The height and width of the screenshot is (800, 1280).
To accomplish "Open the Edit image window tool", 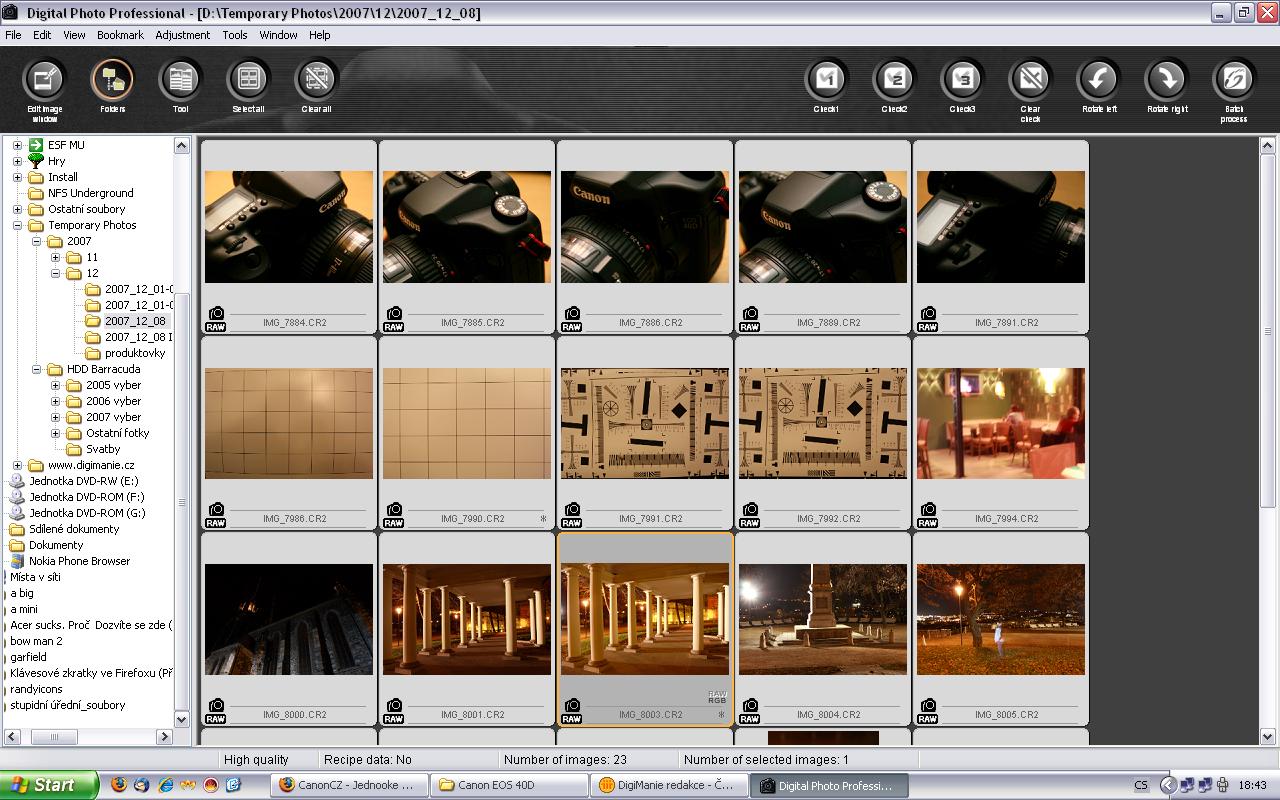I will [44, 80].
